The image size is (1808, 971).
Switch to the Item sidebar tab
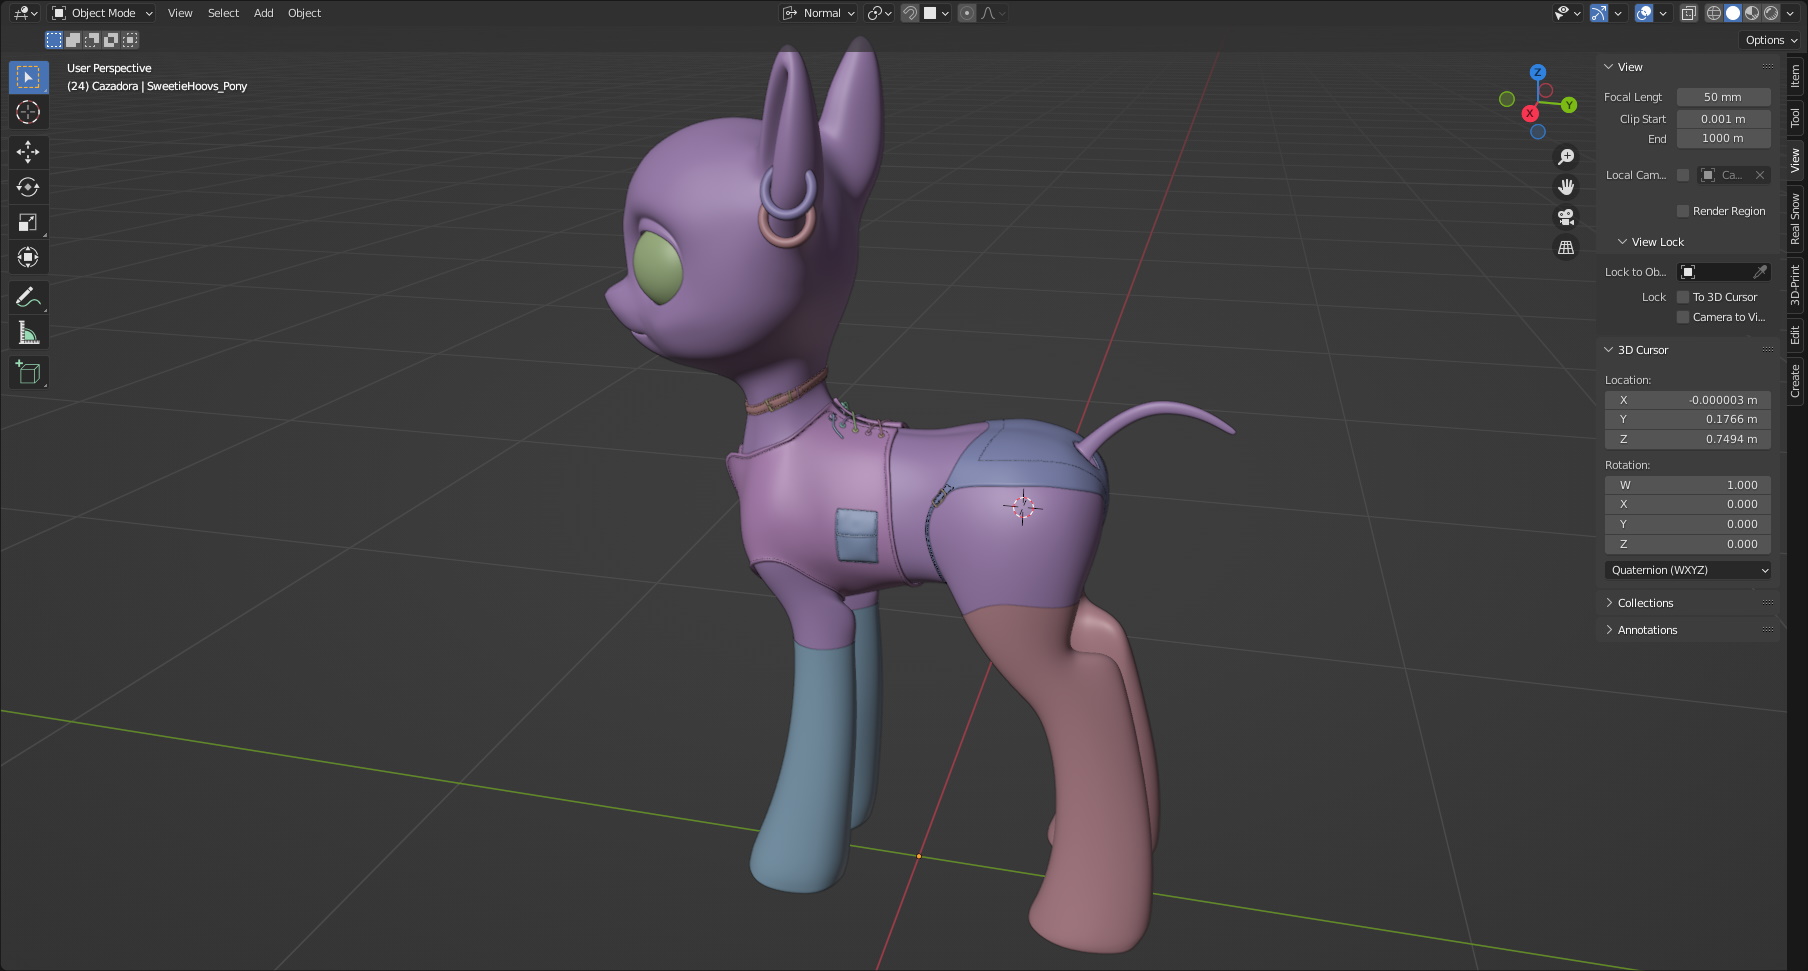pos(1796,76)
